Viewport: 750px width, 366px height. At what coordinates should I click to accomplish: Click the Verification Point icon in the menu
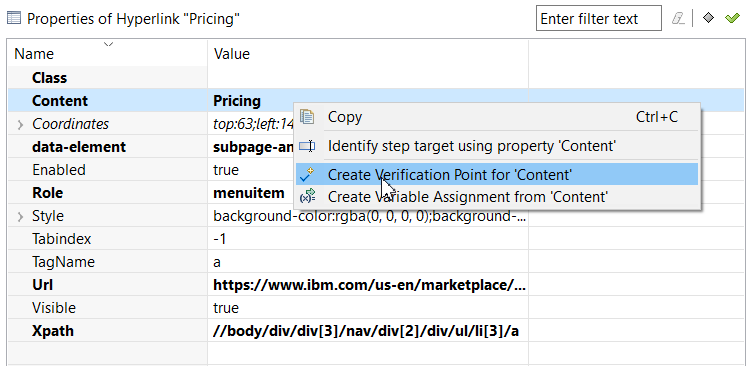click(307, 175)
